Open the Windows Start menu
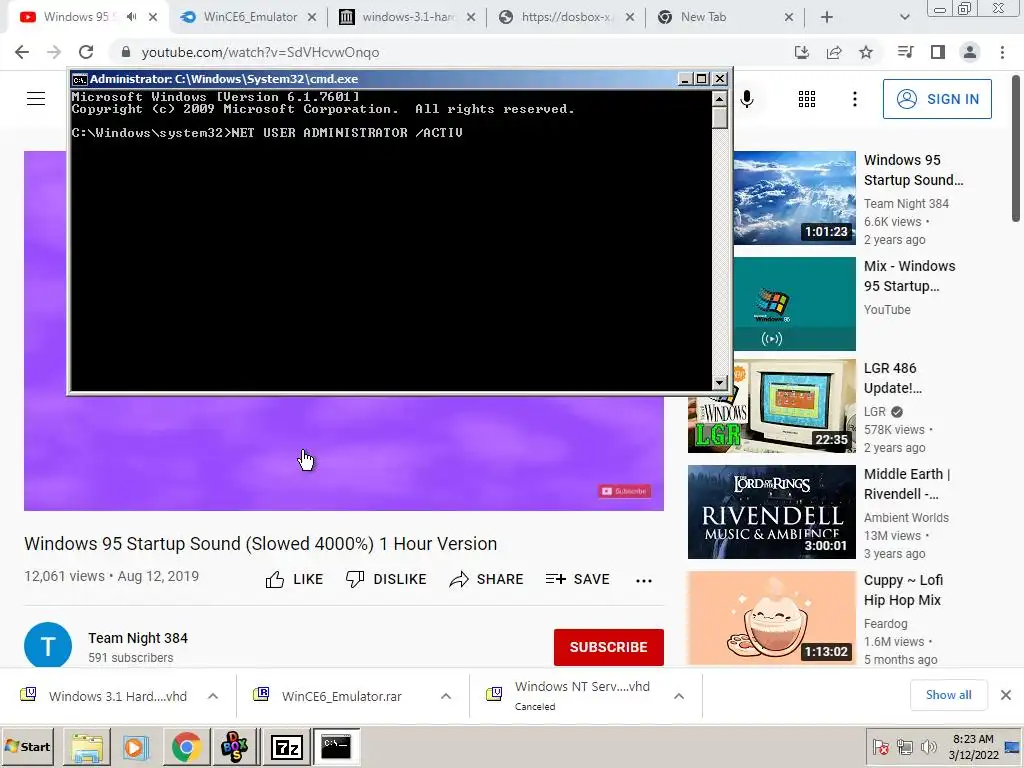Viewport: 1024px width, 768px height. coord(28,746)
